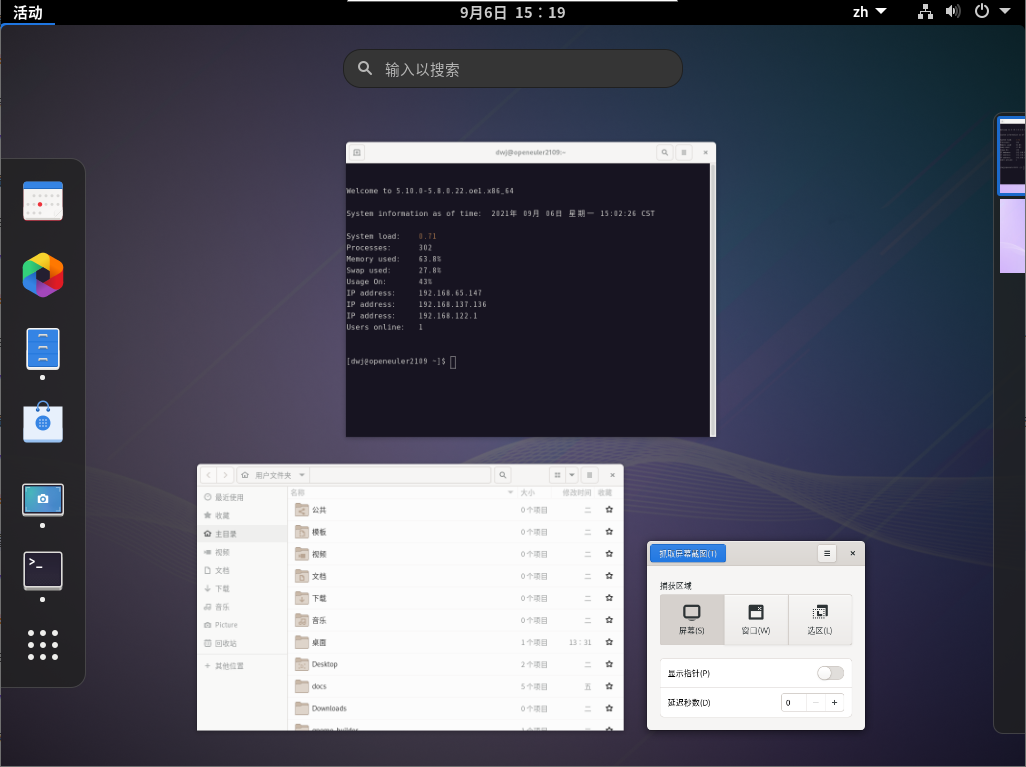
Task: Open the screenshot tool hamburger menu
Action: [x=826, y=553]
